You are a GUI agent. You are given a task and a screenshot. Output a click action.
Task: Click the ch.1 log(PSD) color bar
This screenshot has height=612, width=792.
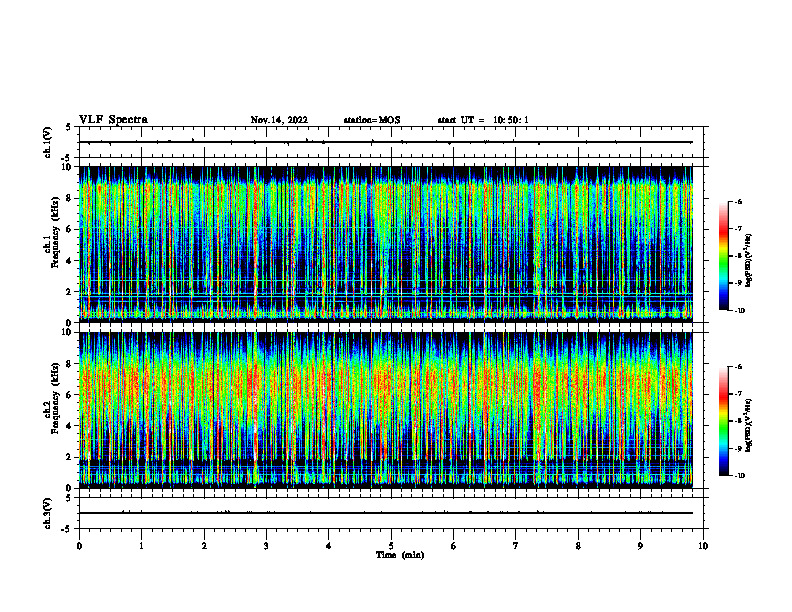(724, 256)
